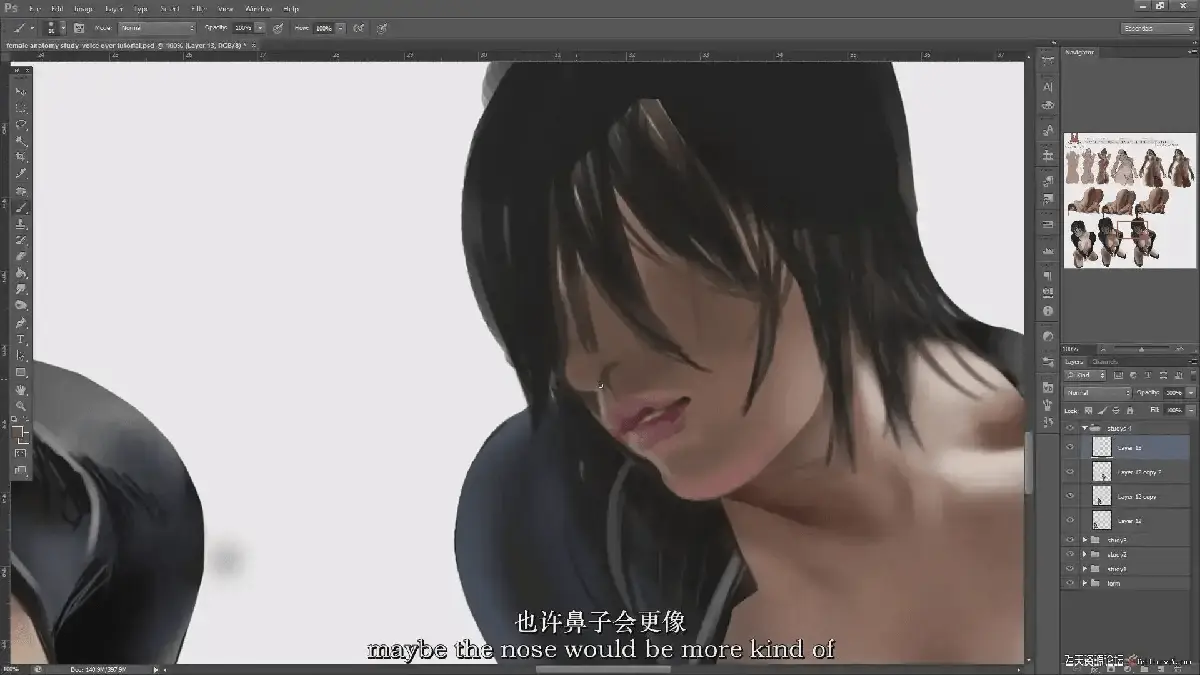This screenshot has height=675, width=1200.
Task: Click the Fill value field
Action: pyautogui.click(x=1173, y=410)
